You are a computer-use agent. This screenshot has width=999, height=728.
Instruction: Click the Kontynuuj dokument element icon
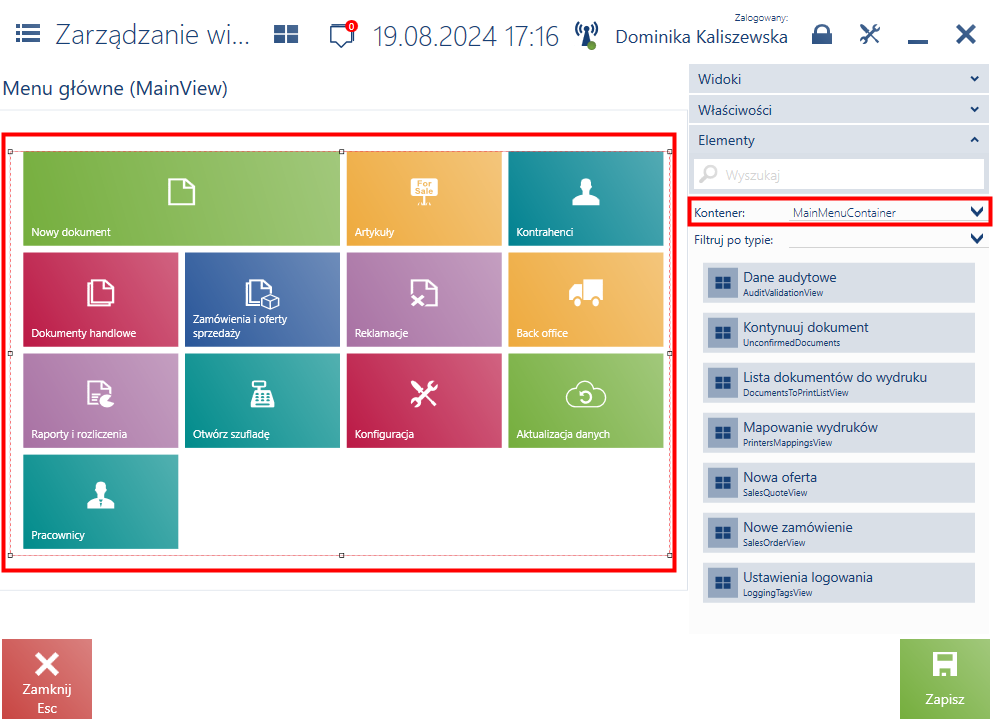click(722, 332)
